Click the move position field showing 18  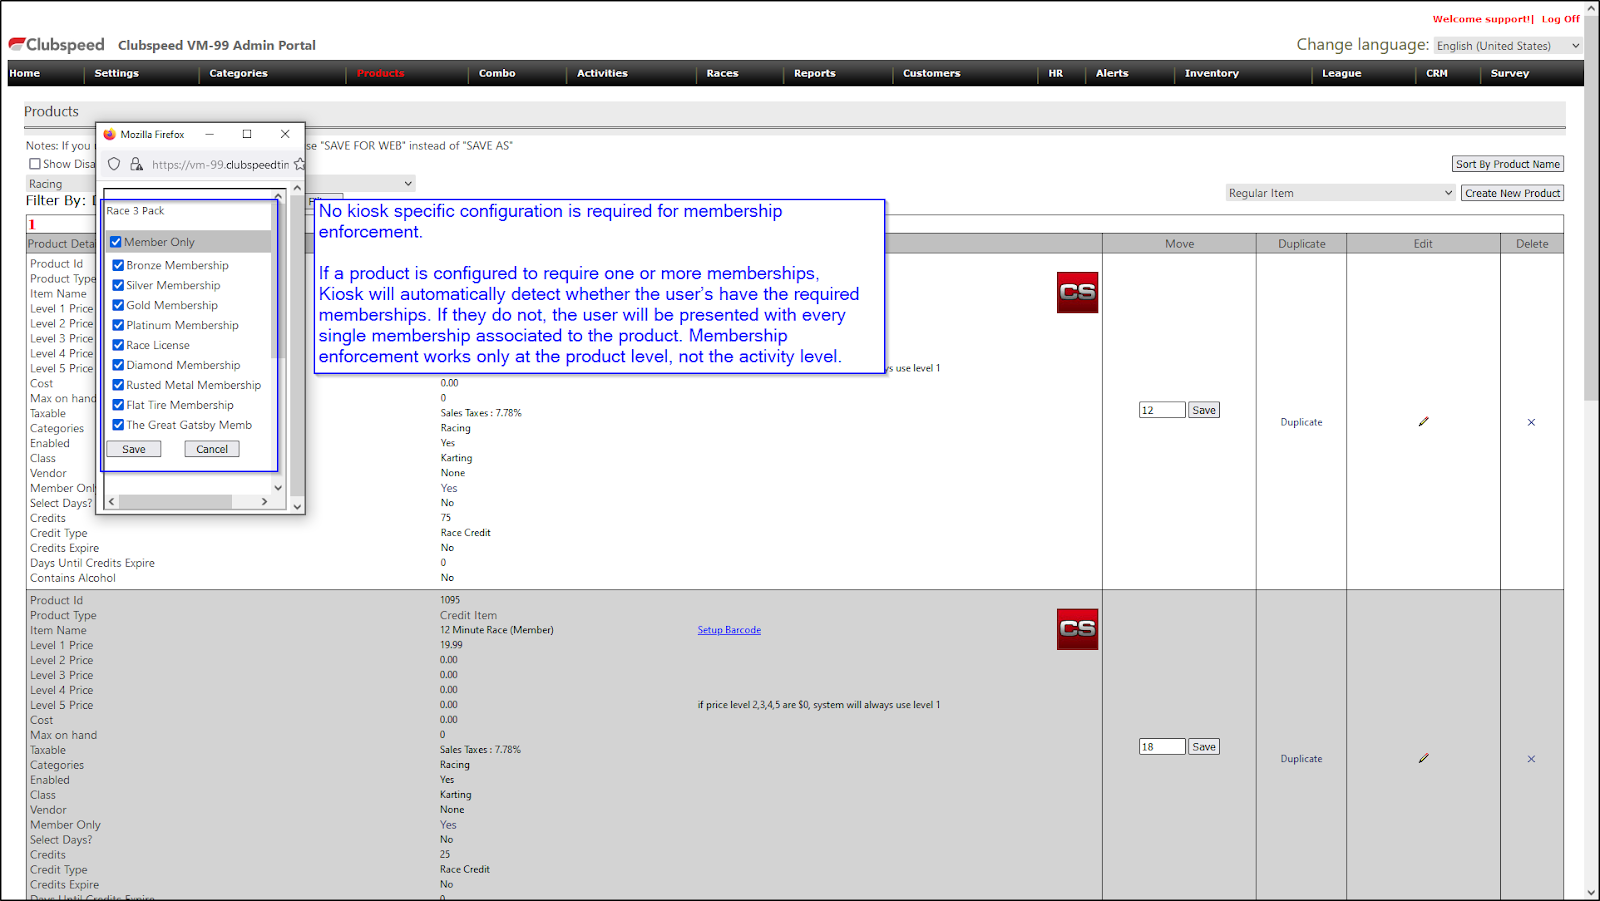pos(1162,747)
